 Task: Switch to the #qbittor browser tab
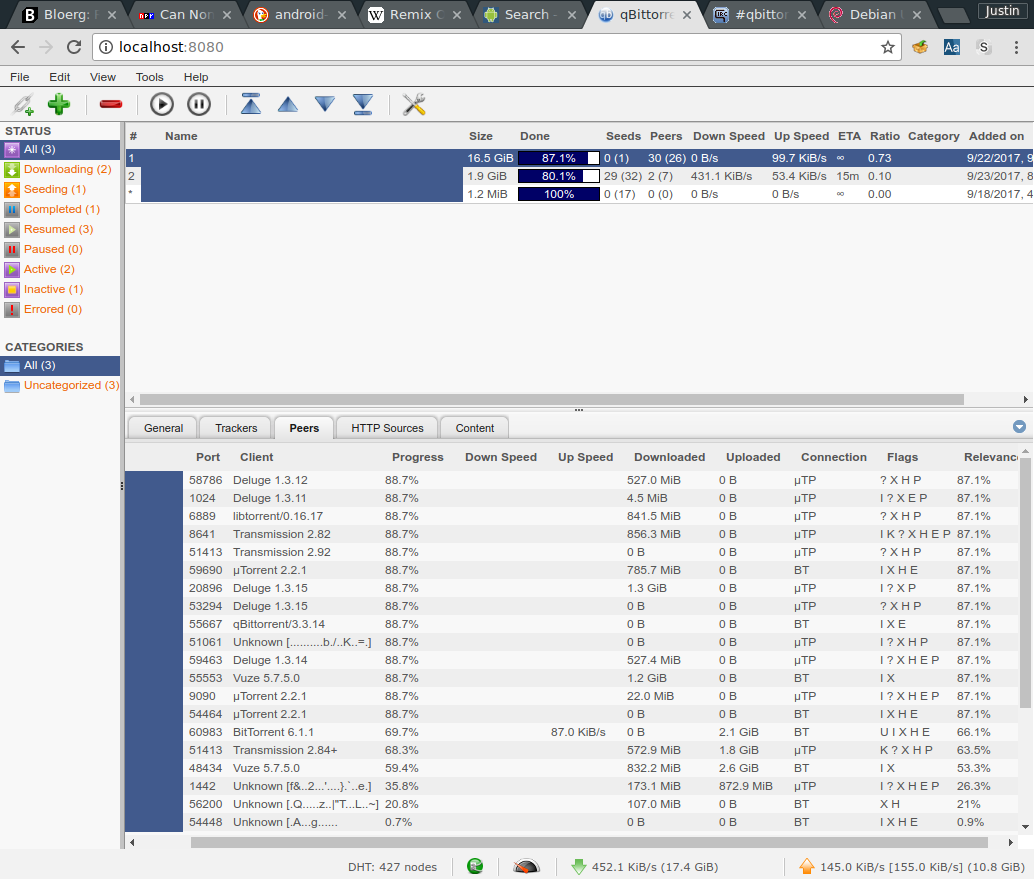coord(762,15)
